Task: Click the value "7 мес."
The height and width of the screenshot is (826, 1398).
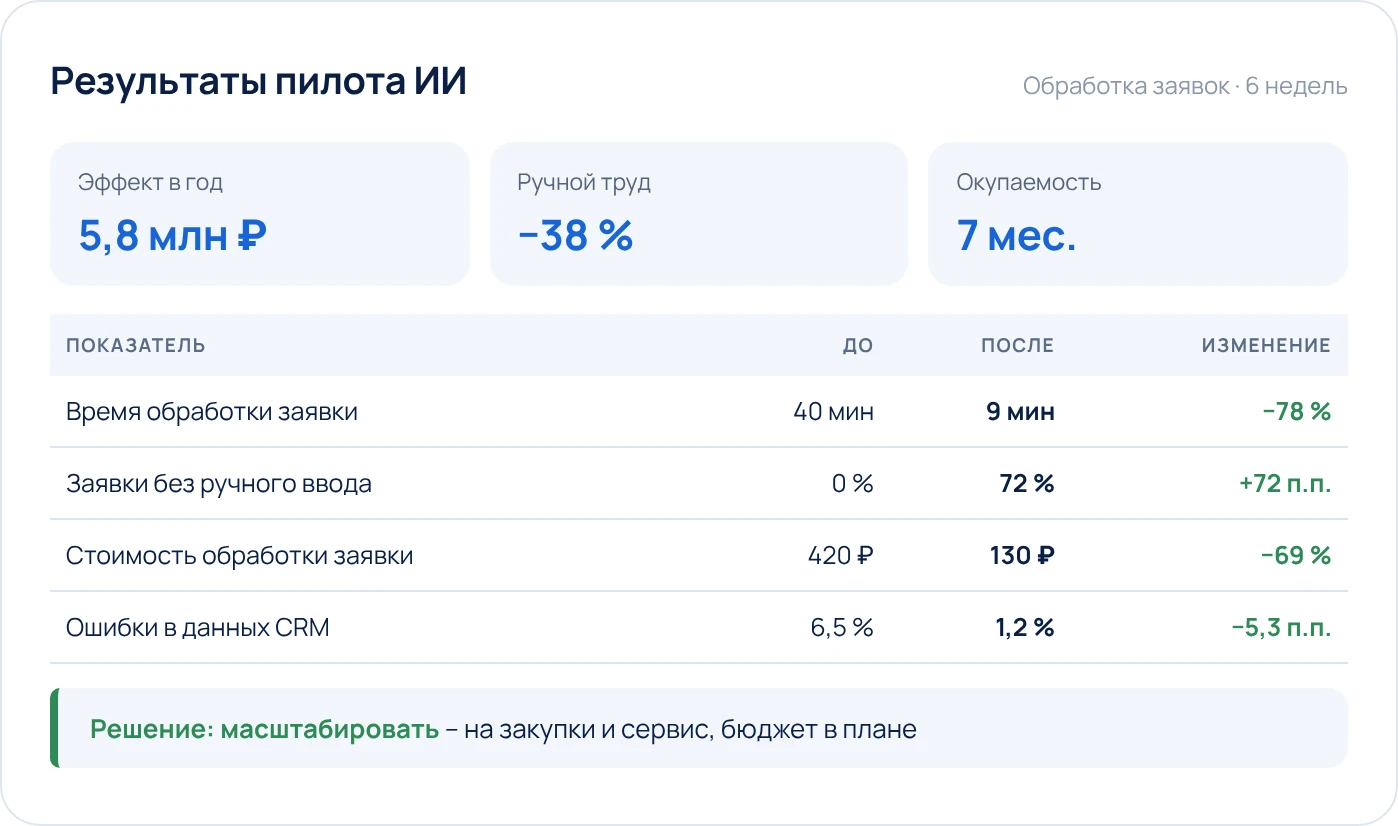Action: [1016, 237]
